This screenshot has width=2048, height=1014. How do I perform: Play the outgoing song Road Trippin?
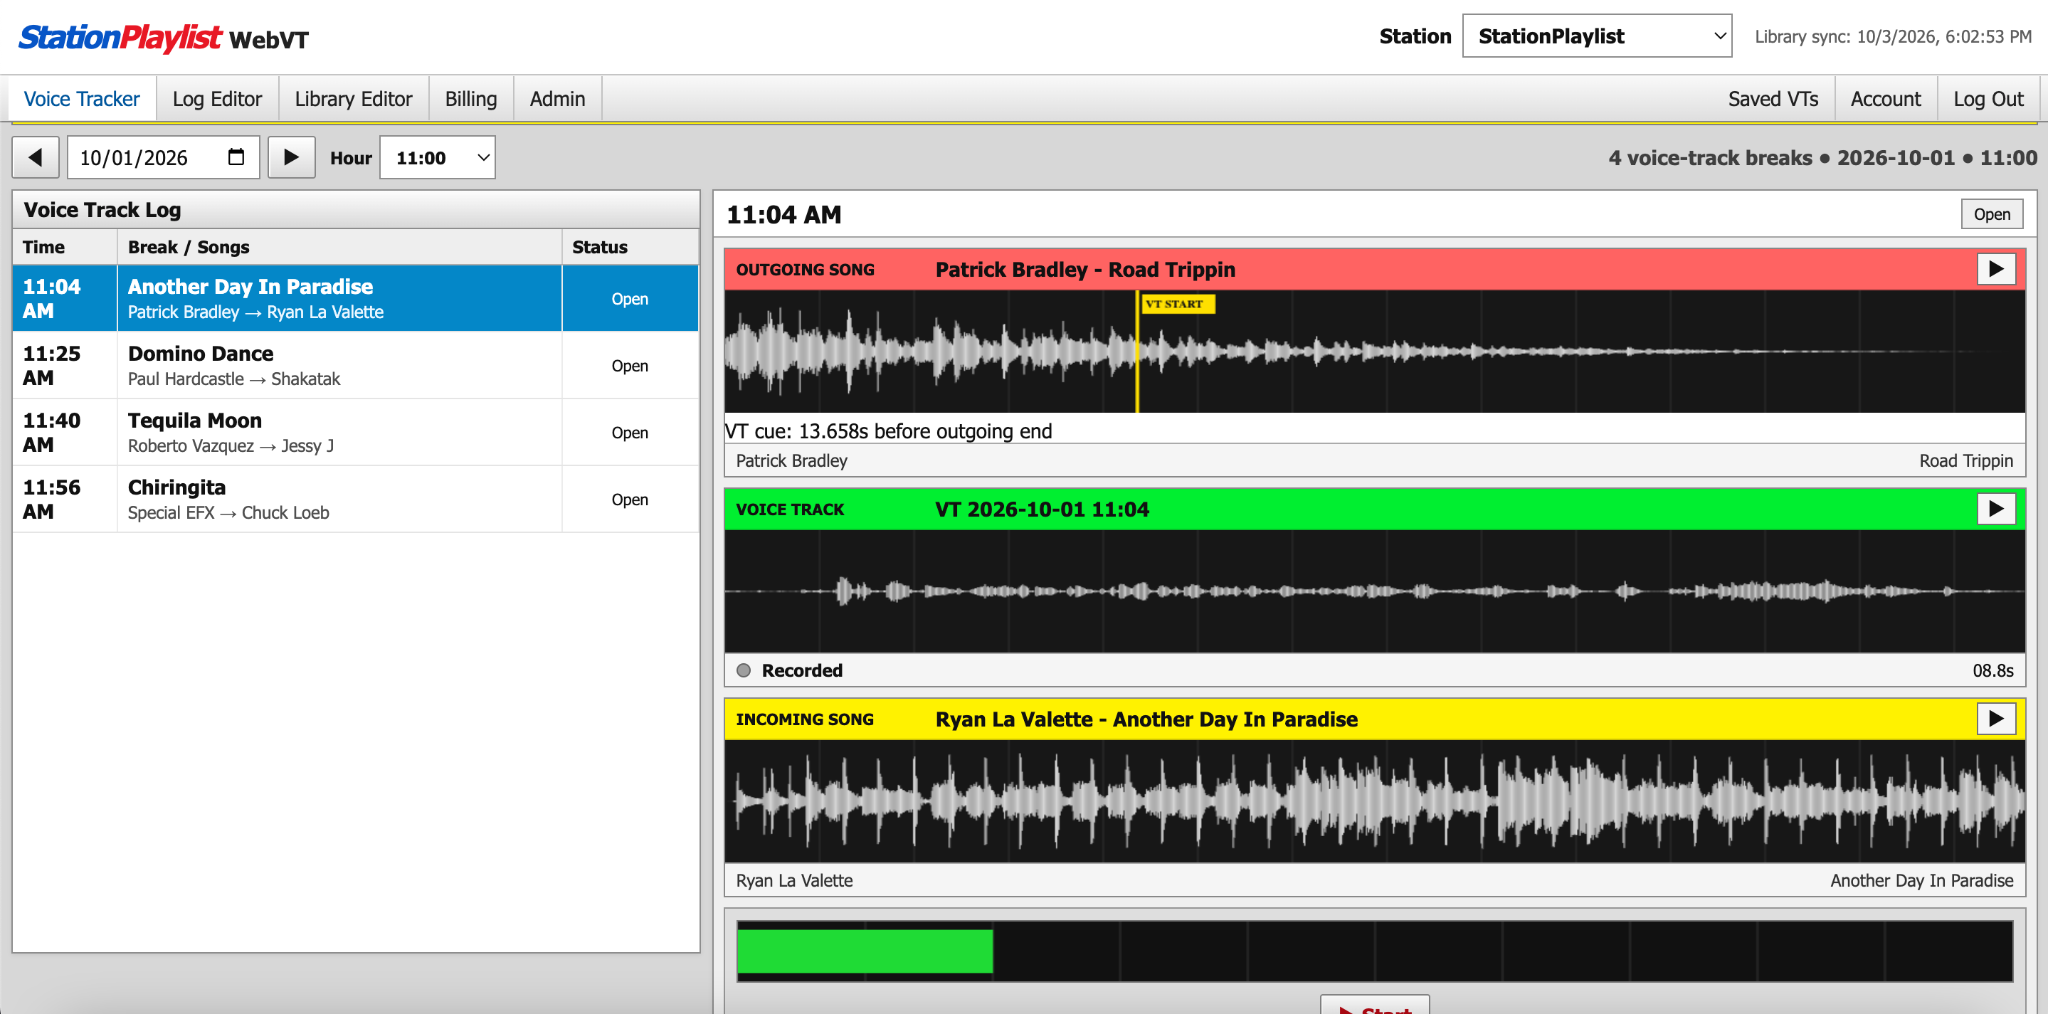point(1996,269)
